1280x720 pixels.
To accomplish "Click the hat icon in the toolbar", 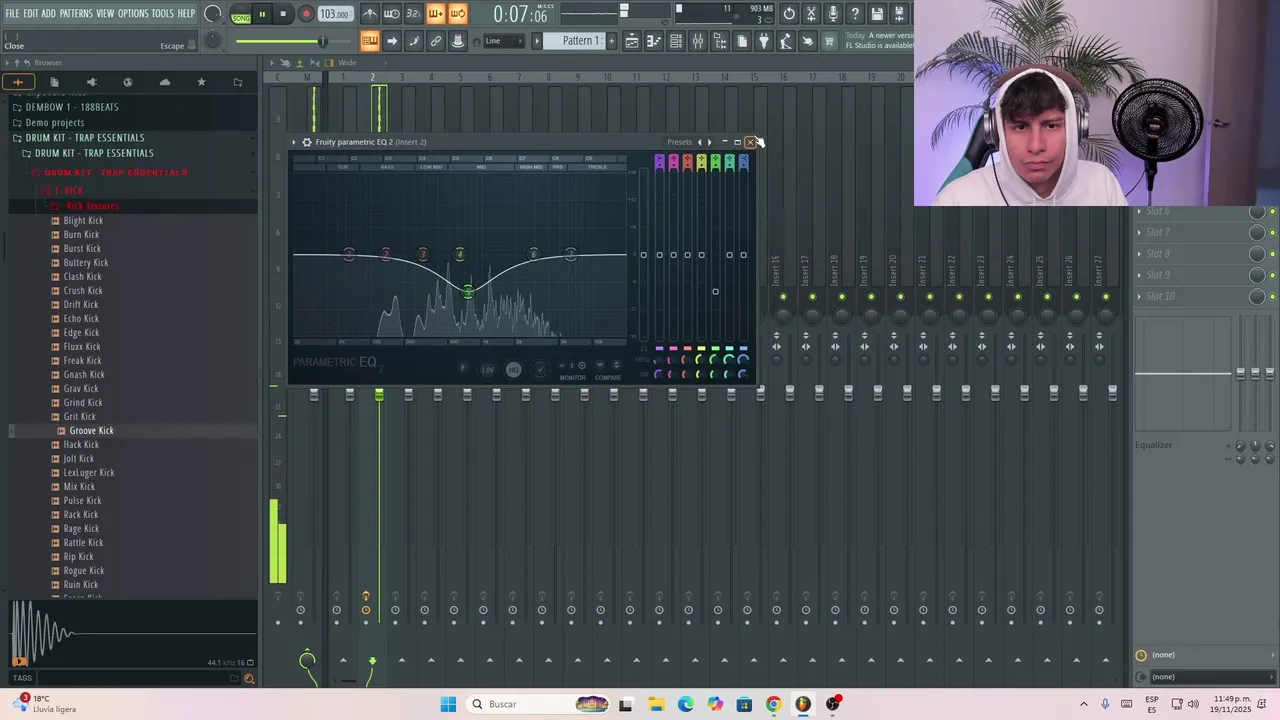I will pos(458,41).
